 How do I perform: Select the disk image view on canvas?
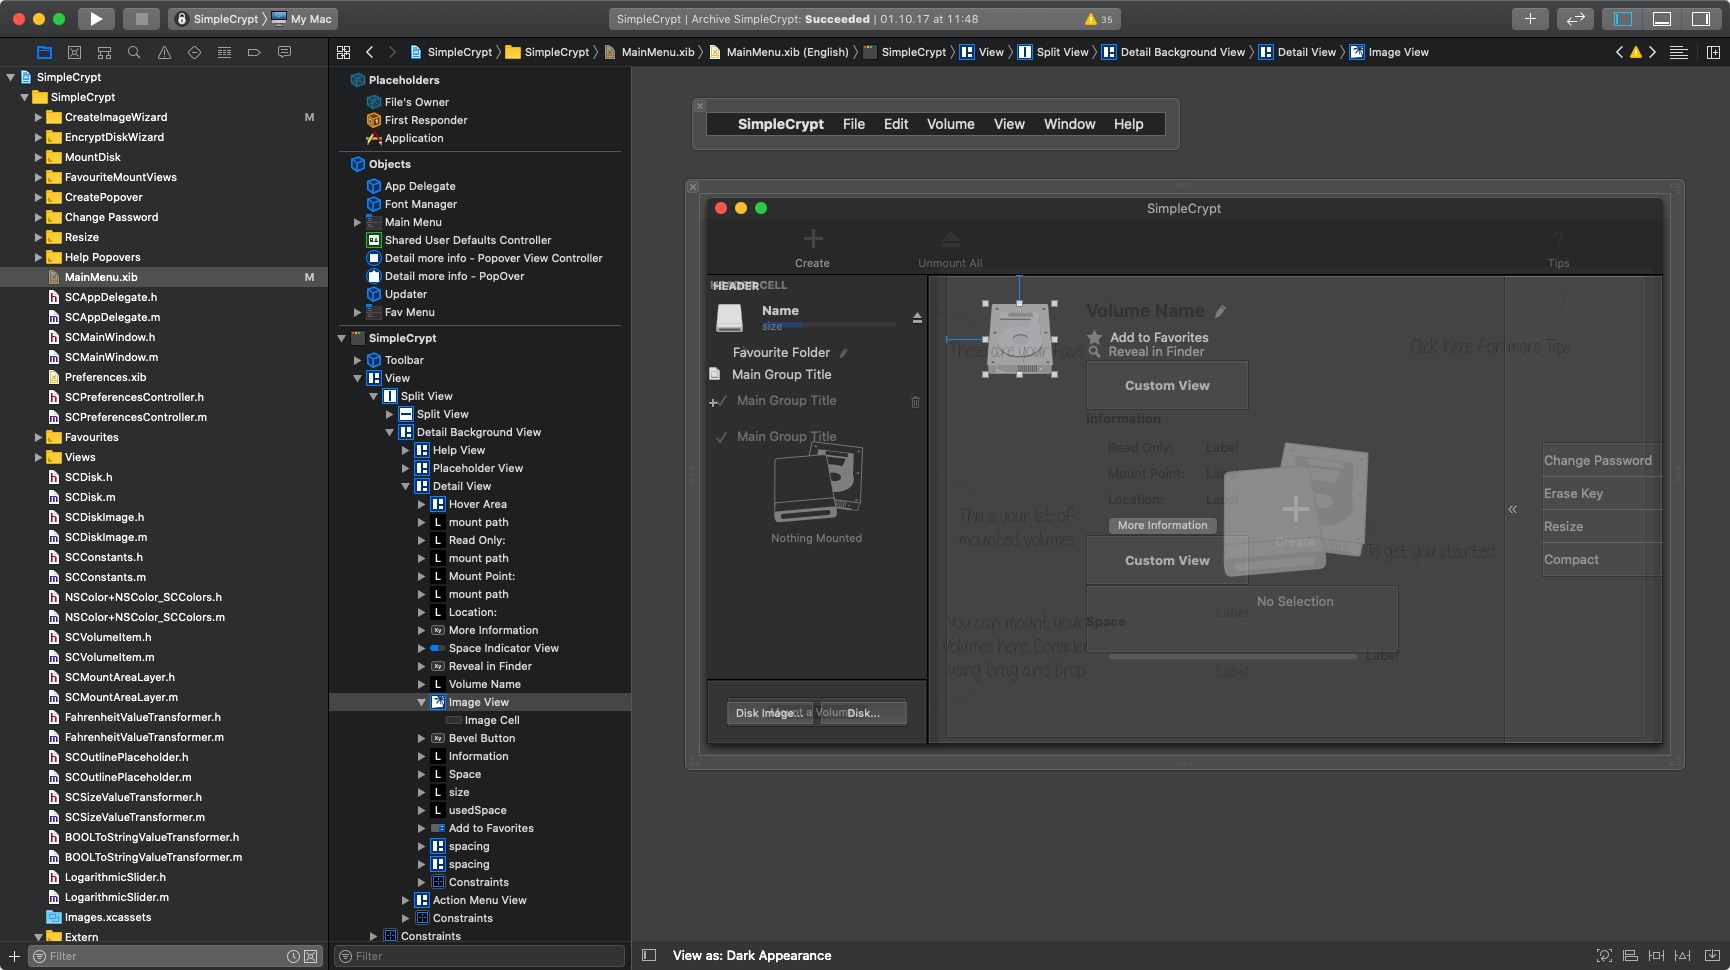1020,339
